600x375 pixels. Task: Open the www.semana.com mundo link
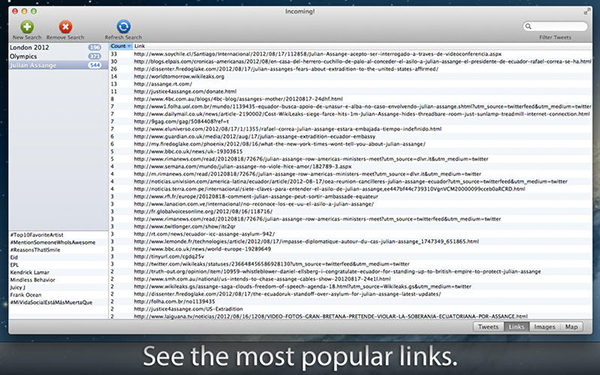[x=243, y=166]
